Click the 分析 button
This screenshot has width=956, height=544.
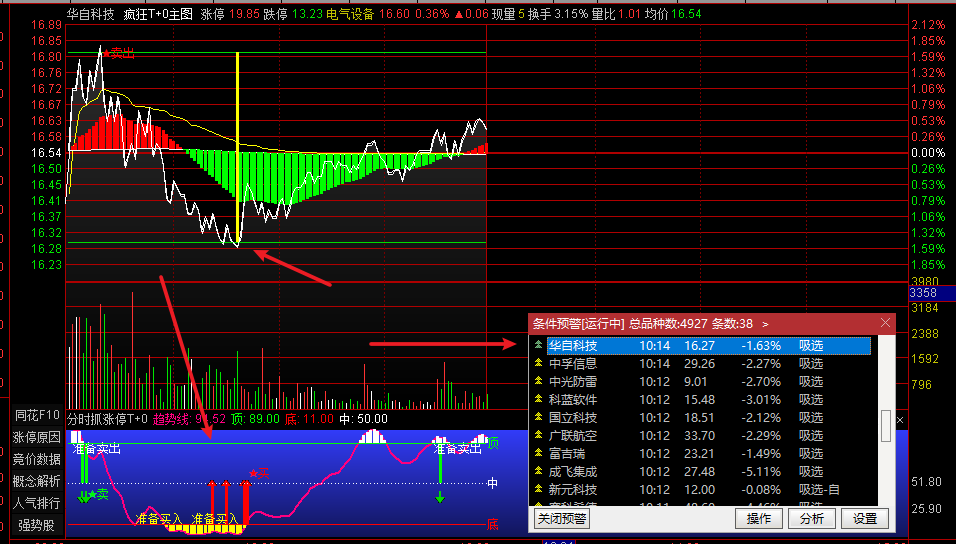click(x=812, y=518)
